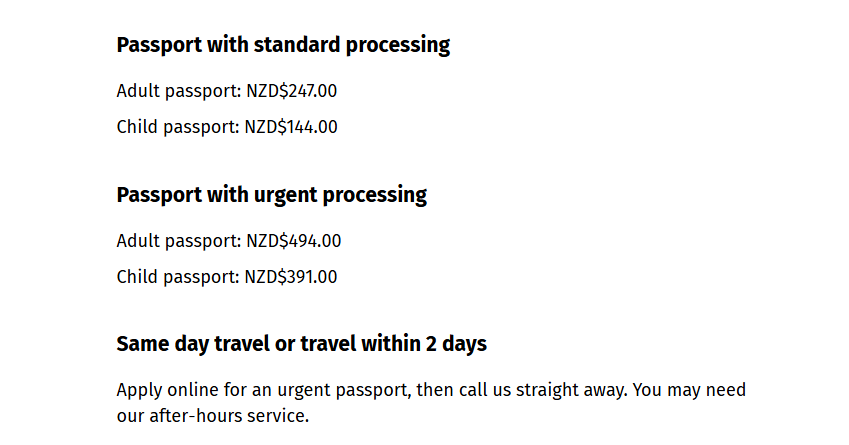Image resolution: width=849 pixels, height=445 pixels.
Task: Click 'Adult passport:' label under standard processing
Action: [x=179, y=91]
